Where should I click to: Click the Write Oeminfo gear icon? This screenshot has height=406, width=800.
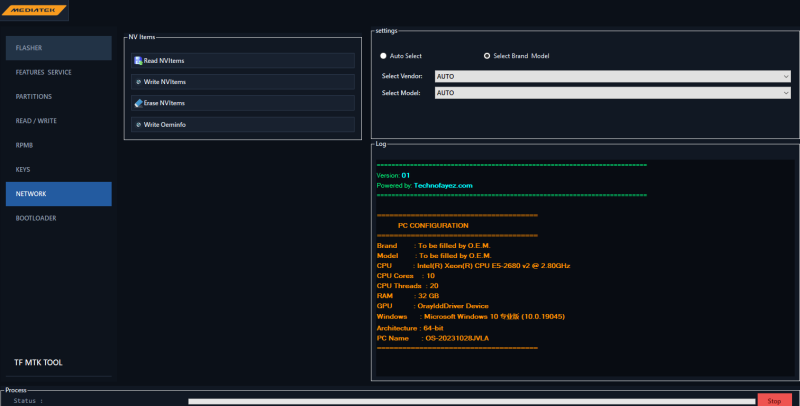(138, 124)
